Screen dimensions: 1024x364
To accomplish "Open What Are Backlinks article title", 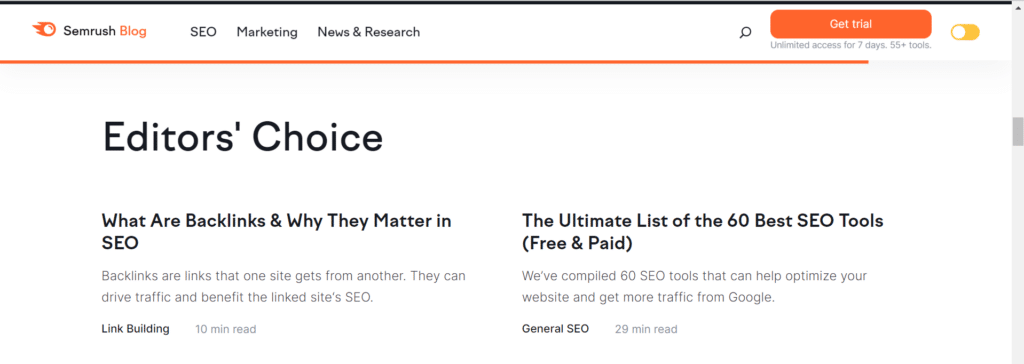I will coord(277,232).
